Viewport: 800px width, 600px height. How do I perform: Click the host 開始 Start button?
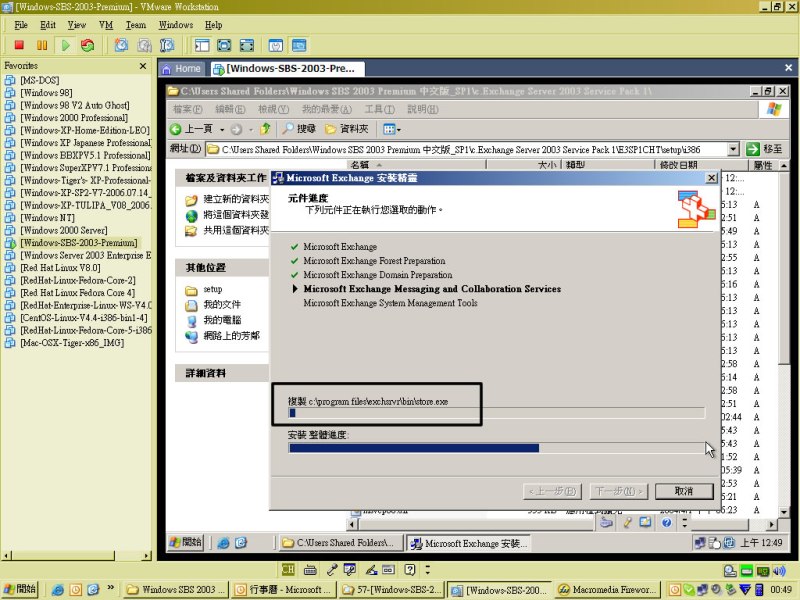click(x=20, y=589)
